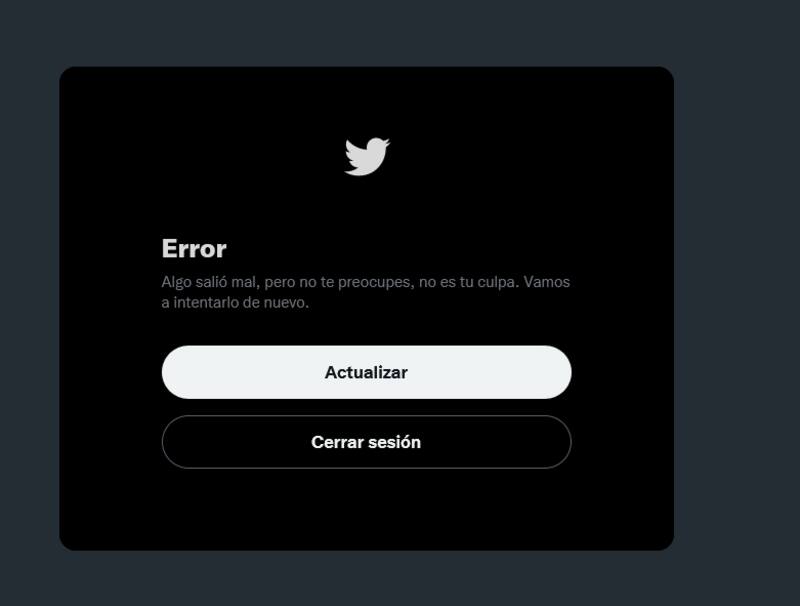800x606 pixels.
Task: Select the Error heading text
Action: 194,249
